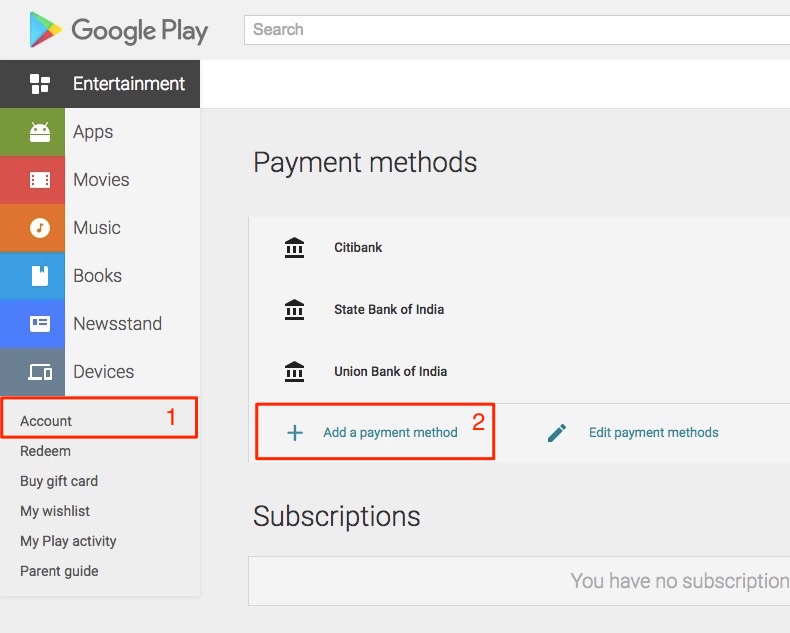Viewport: 790px width, 633px height.
Task: Click the Payment methods heading
Action: 365,163
